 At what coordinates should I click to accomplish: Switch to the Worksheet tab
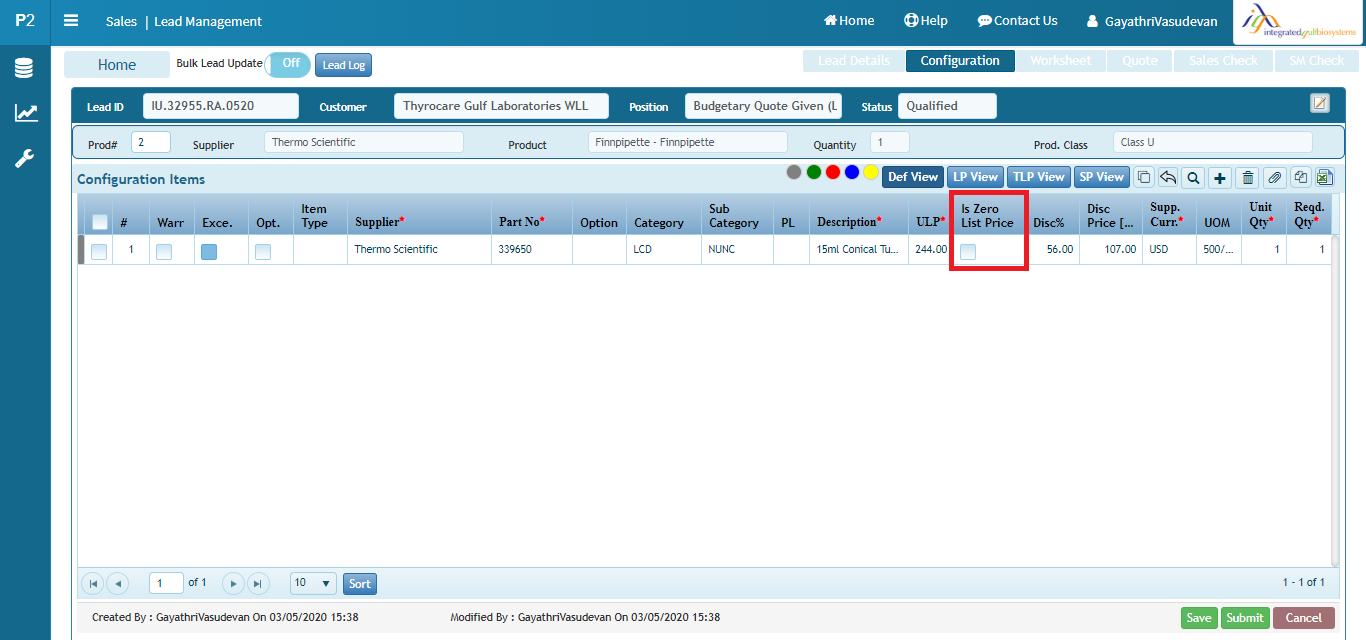[1061, 61]
